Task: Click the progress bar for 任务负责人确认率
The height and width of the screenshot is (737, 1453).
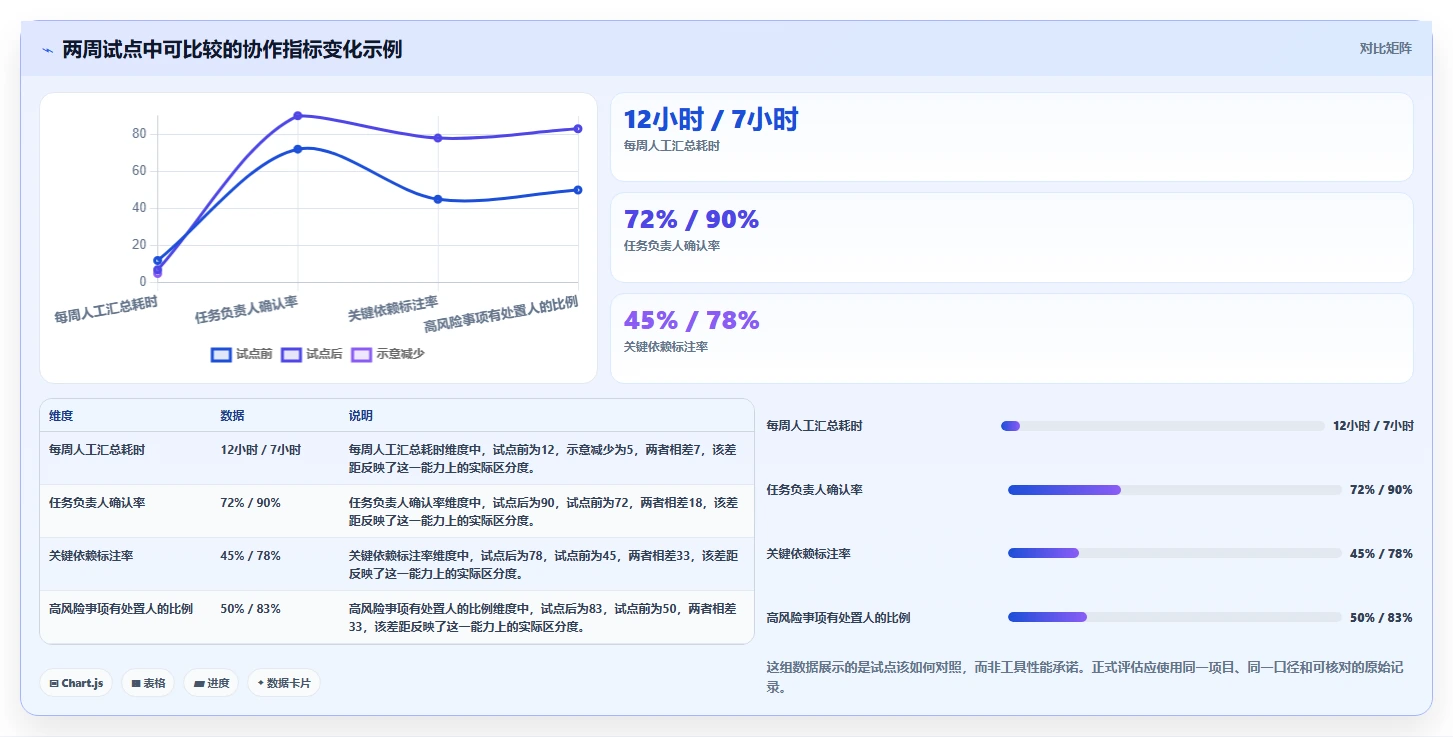Action: pos(1174,490)
